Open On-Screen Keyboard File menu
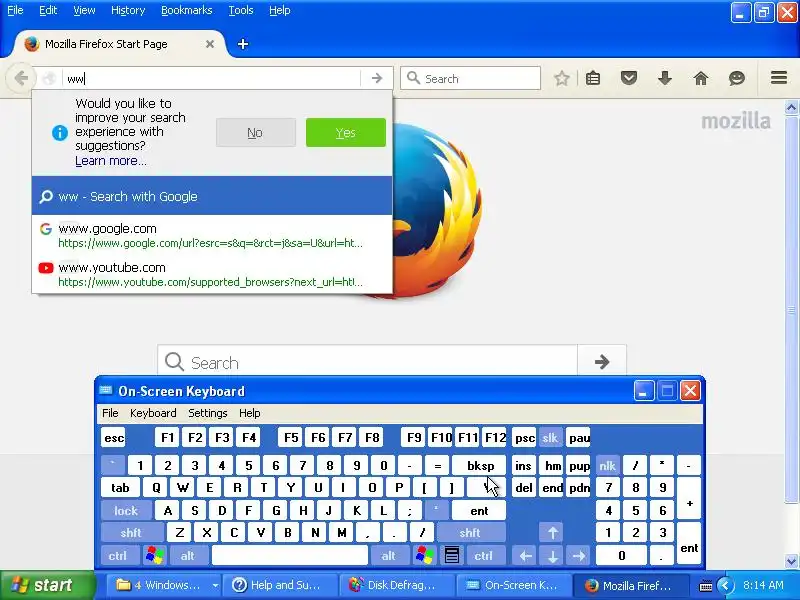 (x=110, y=413)
